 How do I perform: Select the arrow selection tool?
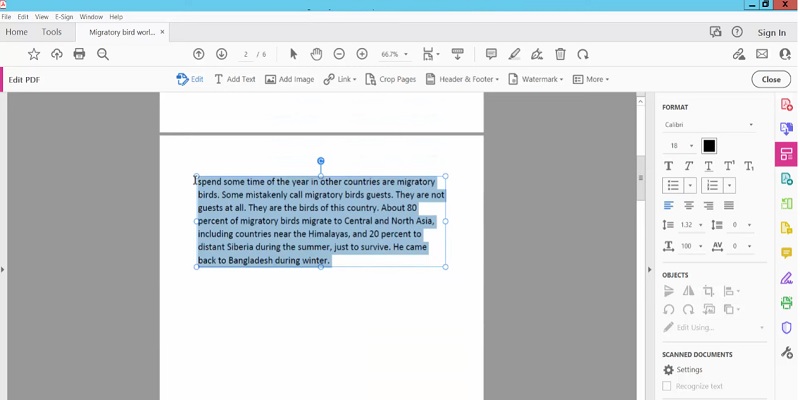(293, 54)
